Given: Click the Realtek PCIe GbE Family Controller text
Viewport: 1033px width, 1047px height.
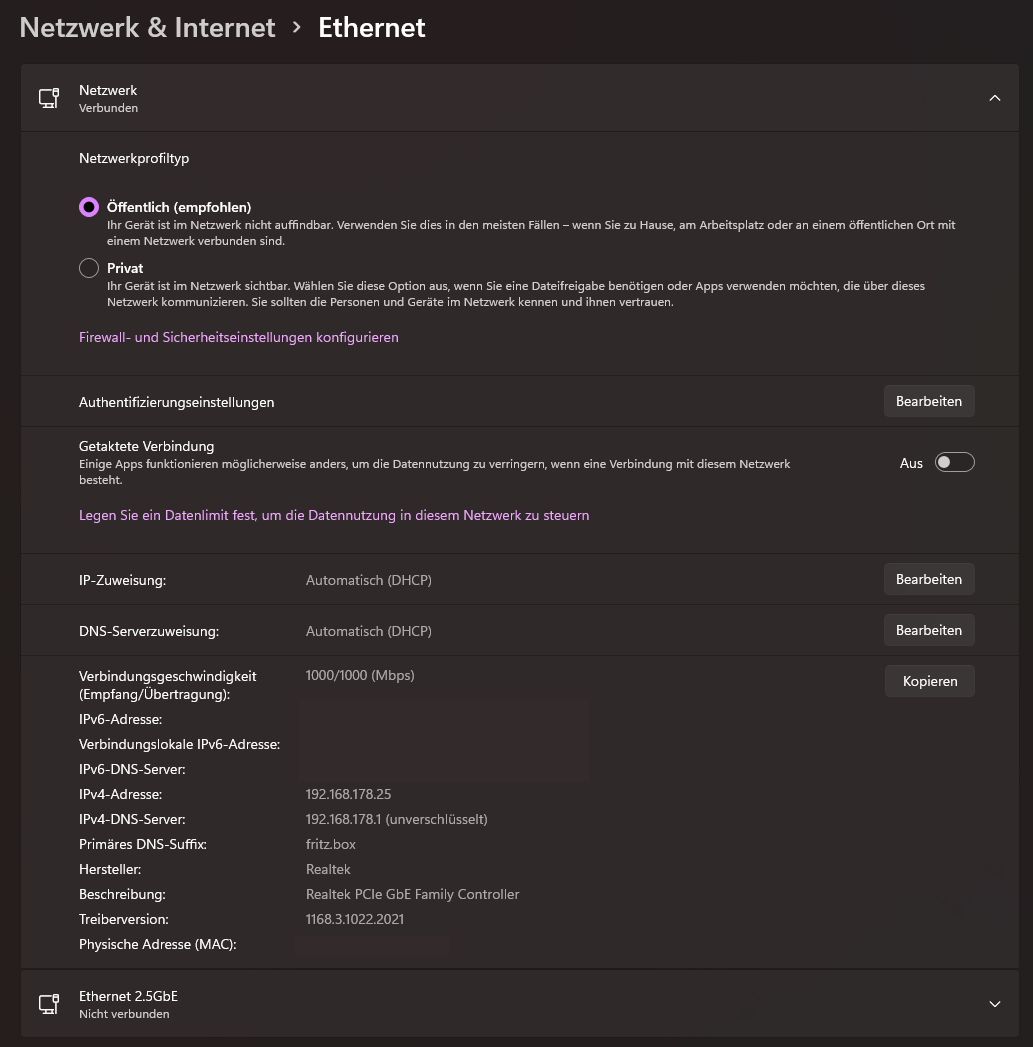Looking at the screenshot, I should pos(412,894).
